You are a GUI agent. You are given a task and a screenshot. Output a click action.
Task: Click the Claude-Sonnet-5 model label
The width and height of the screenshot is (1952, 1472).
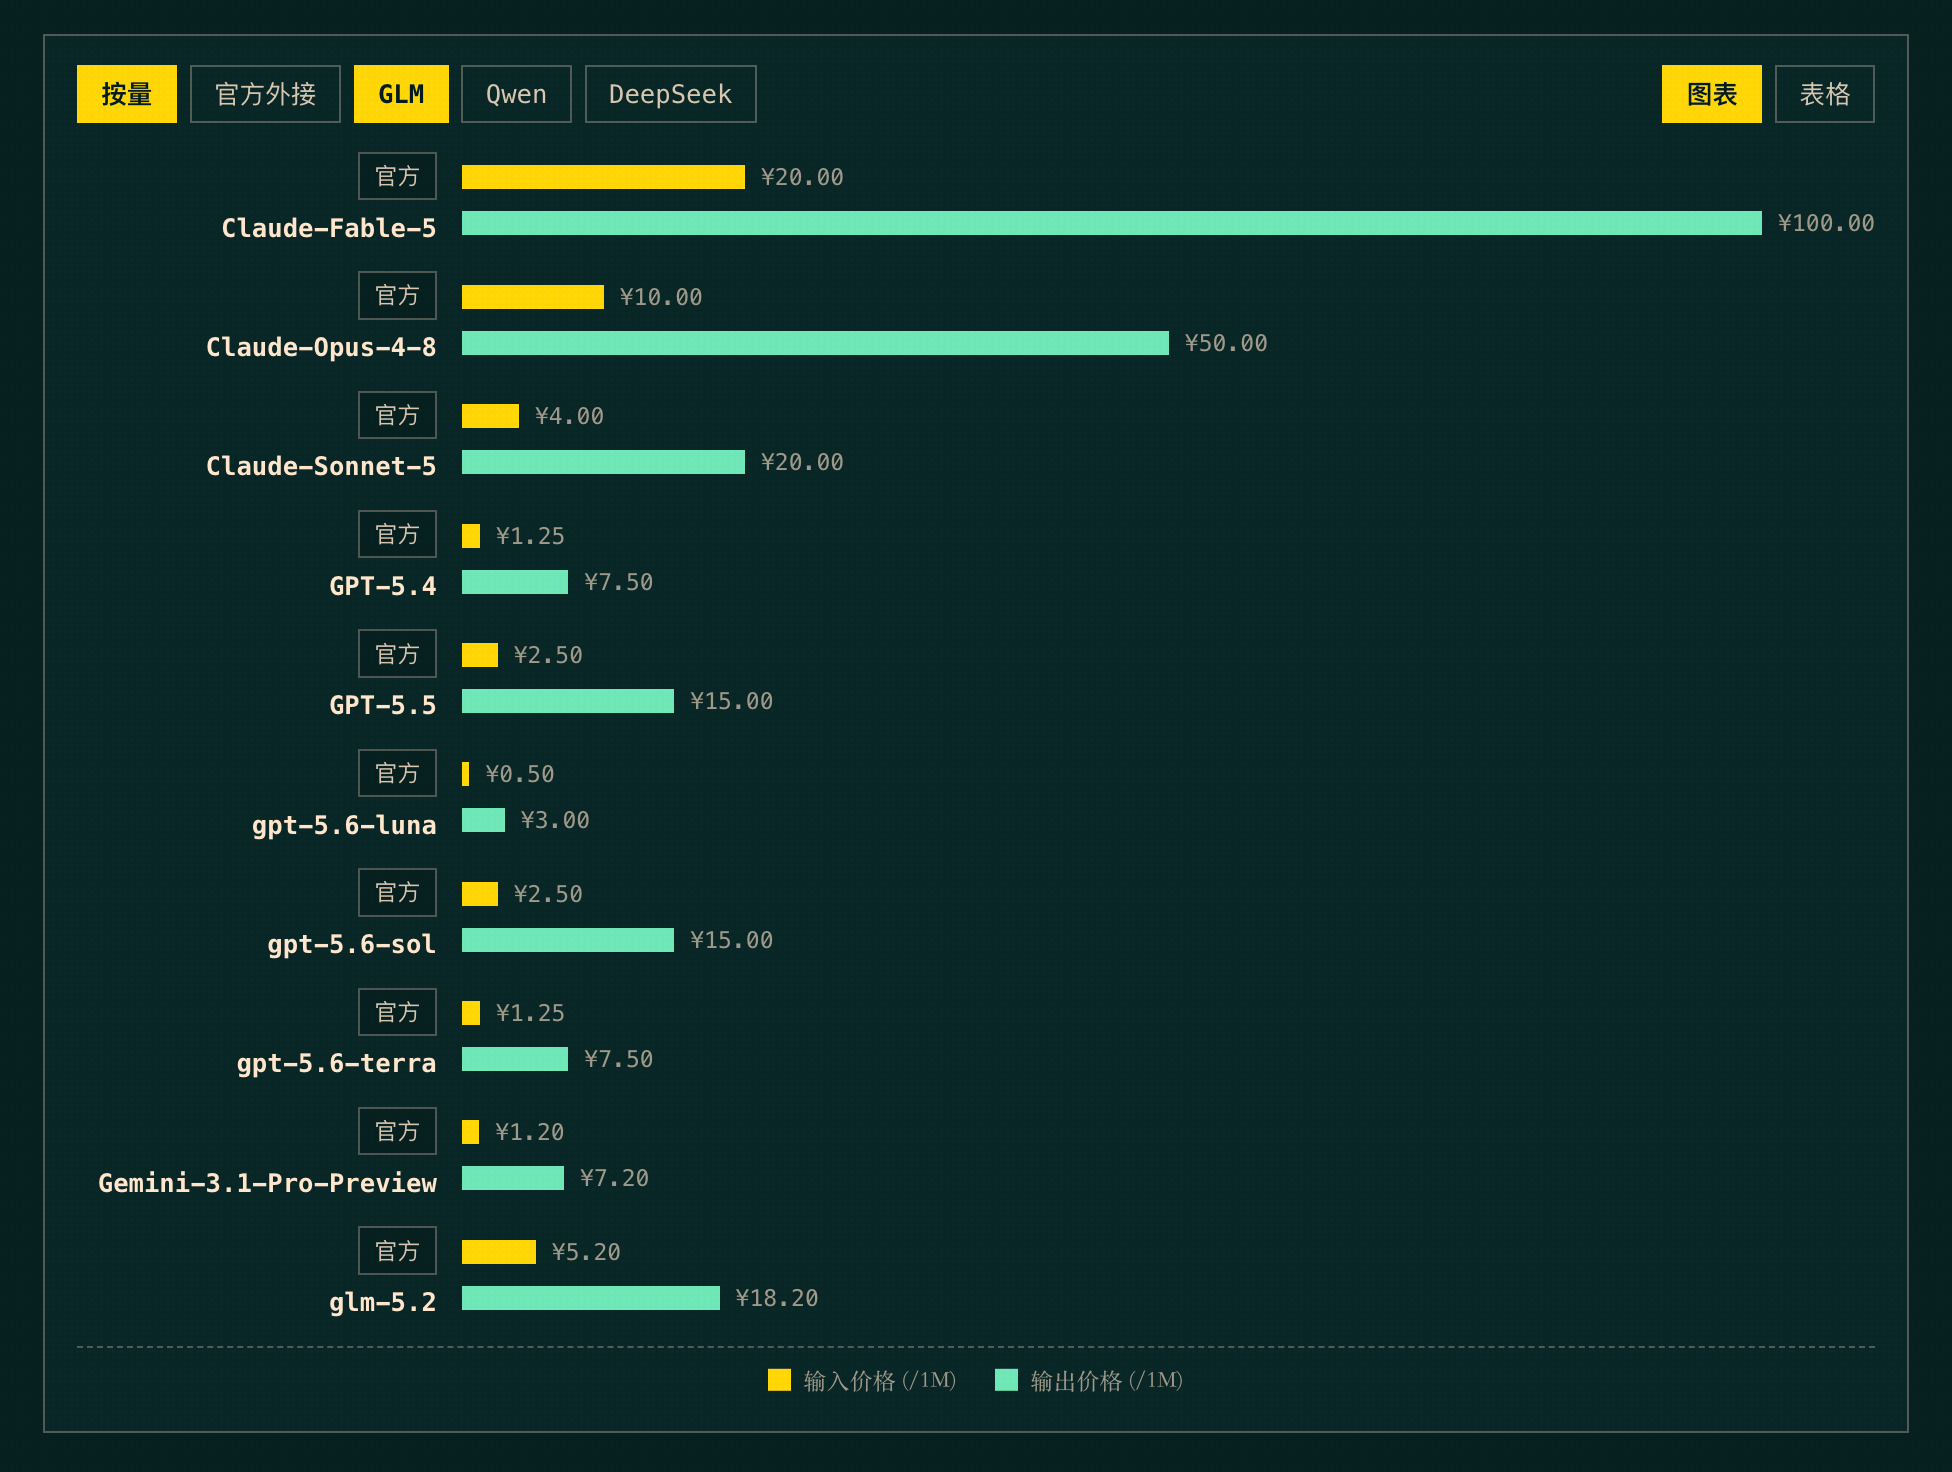click(321, 466)
